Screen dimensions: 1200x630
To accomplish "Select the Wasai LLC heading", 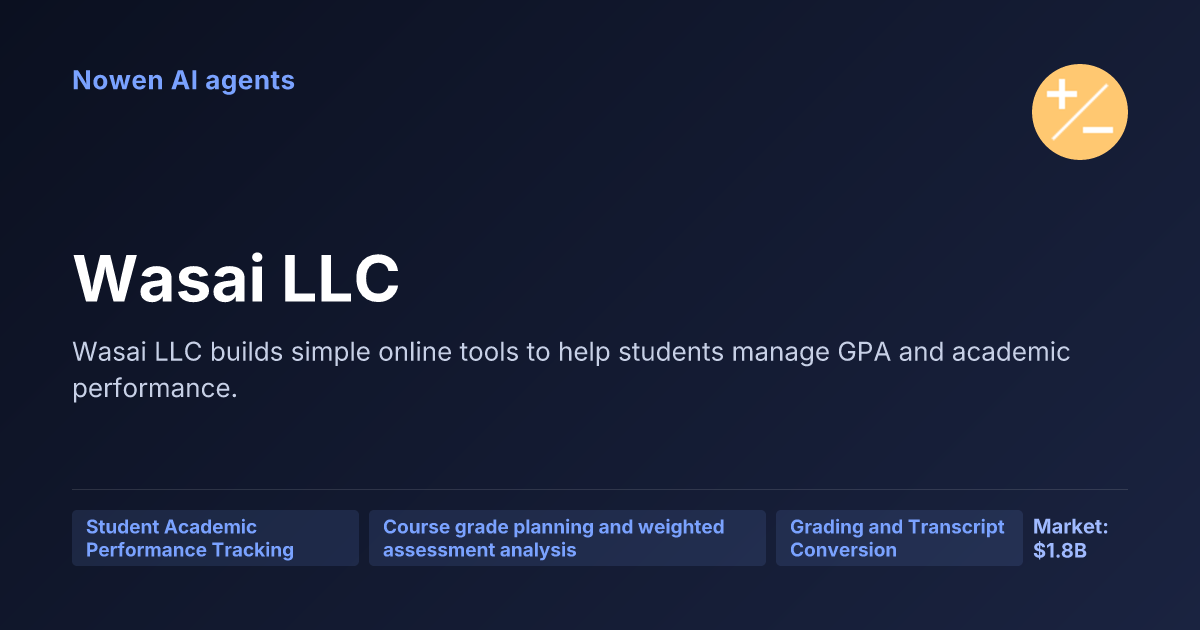I will [x=236, y=278].
